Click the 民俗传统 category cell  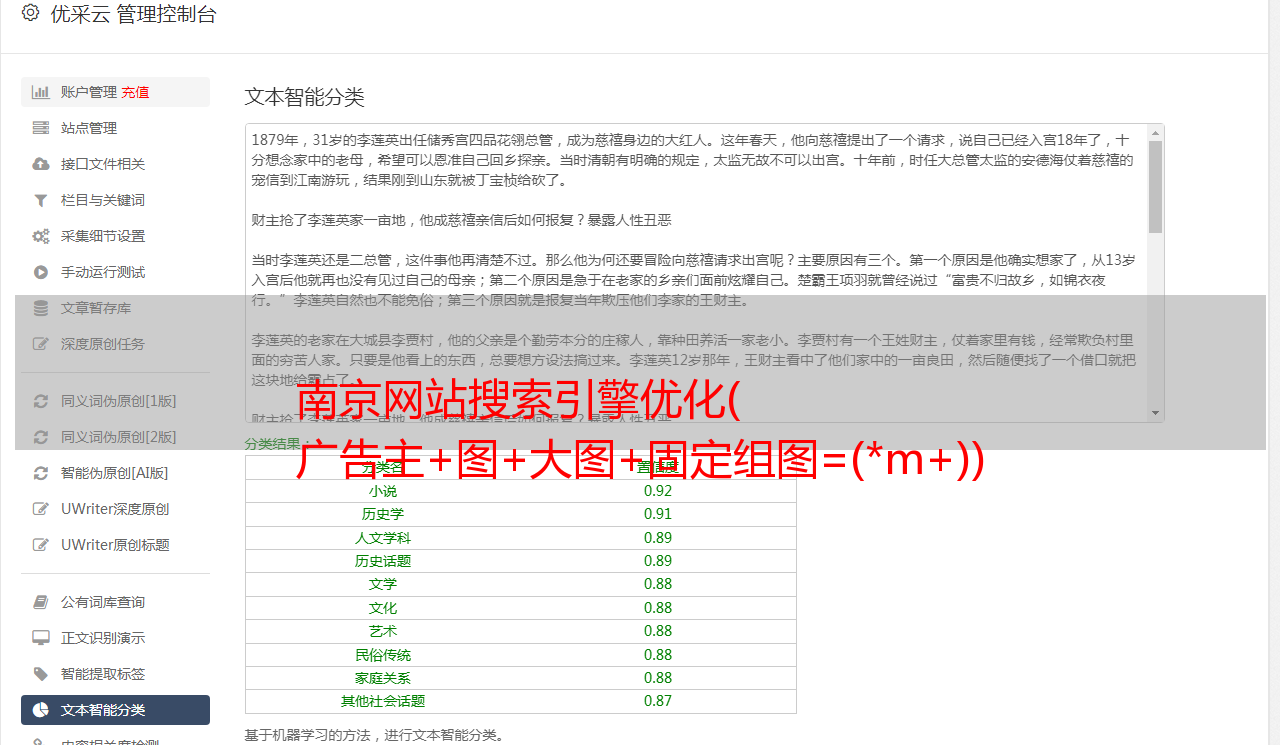tap(383, 655)
